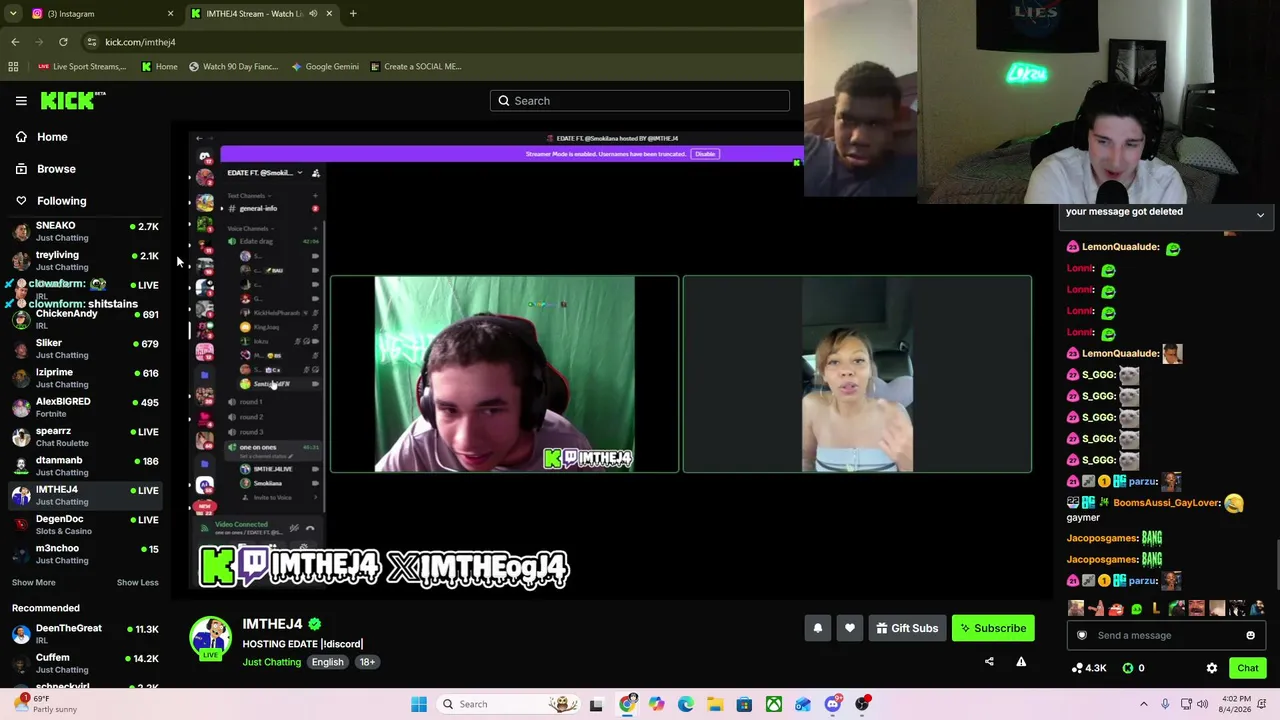Subscribe to IMTHEJ4 channel
The image size is (1280, 720).
pyautogui.click(x=993, y=628)
